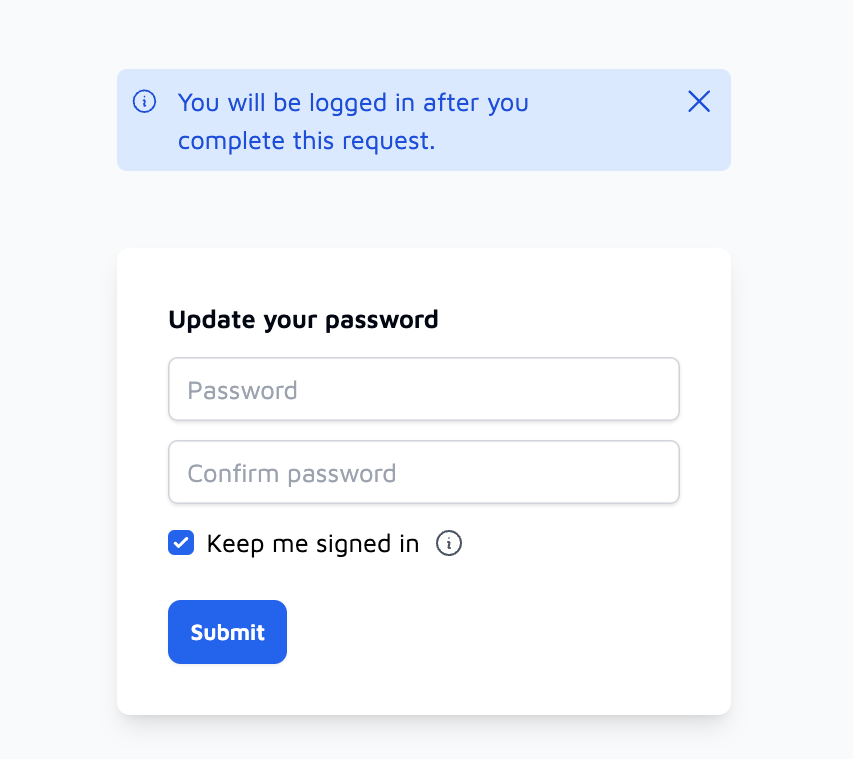The width and height of the screenshot is (853, 759).
Task: Toggle the blue checked box in the form
Action: pos(181,543)
